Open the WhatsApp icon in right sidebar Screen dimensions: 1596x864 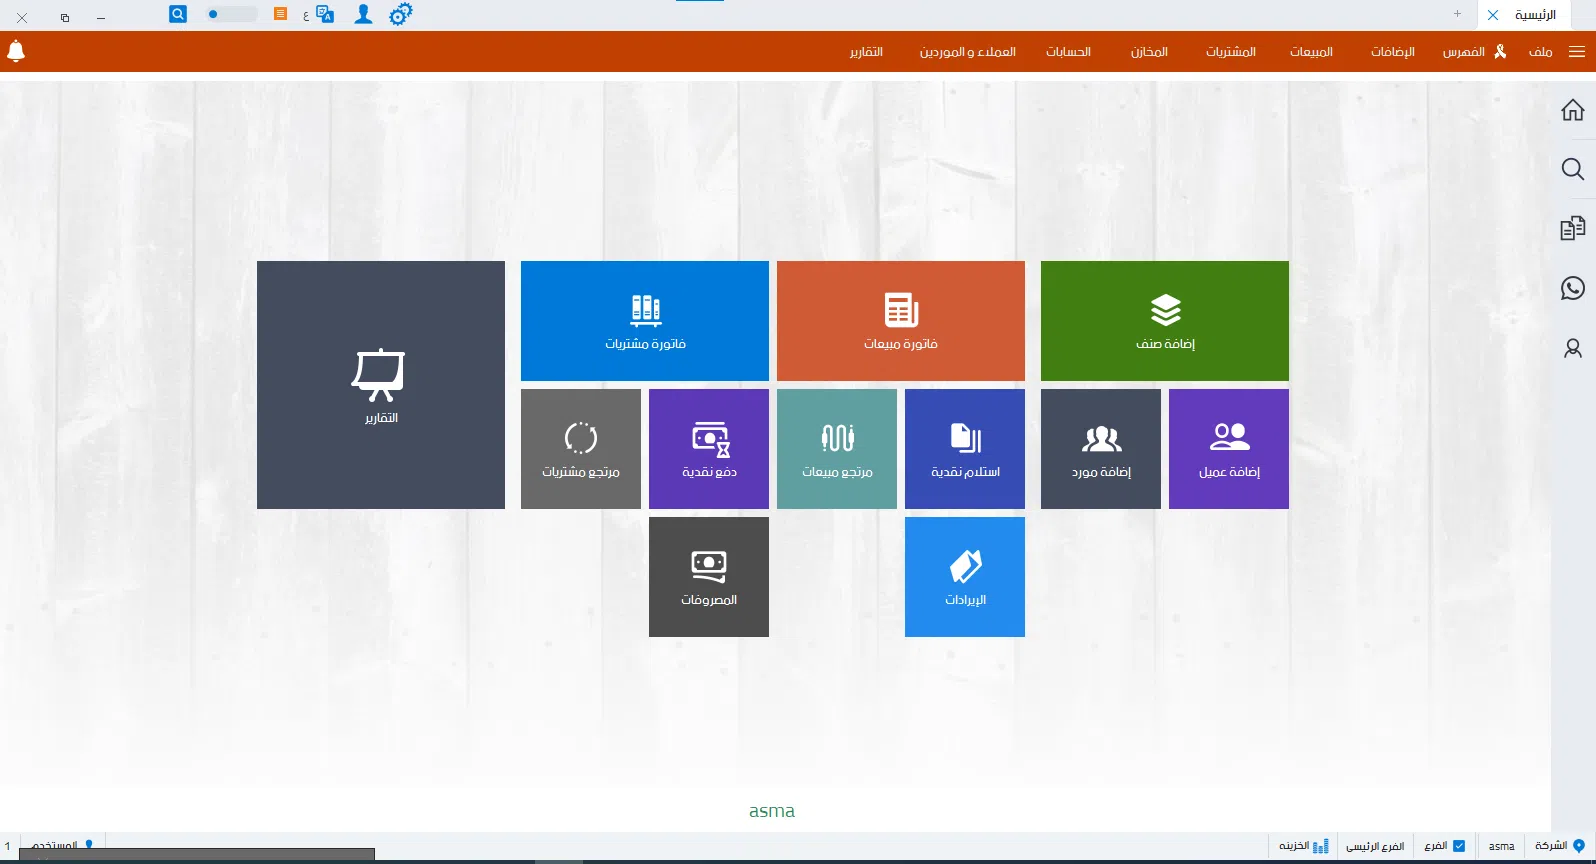coord(1572,289)
